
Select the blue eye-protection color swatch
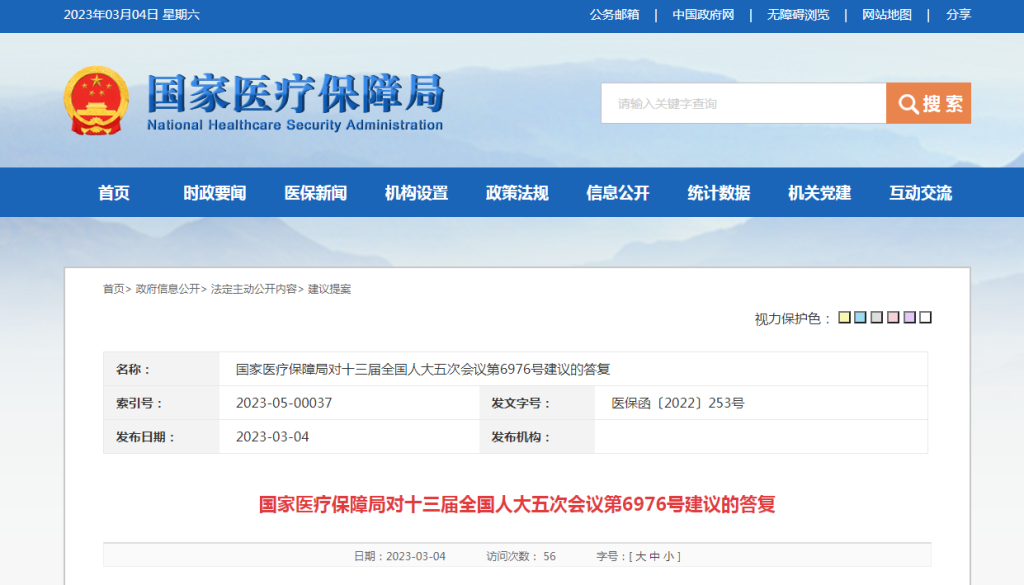861,318
